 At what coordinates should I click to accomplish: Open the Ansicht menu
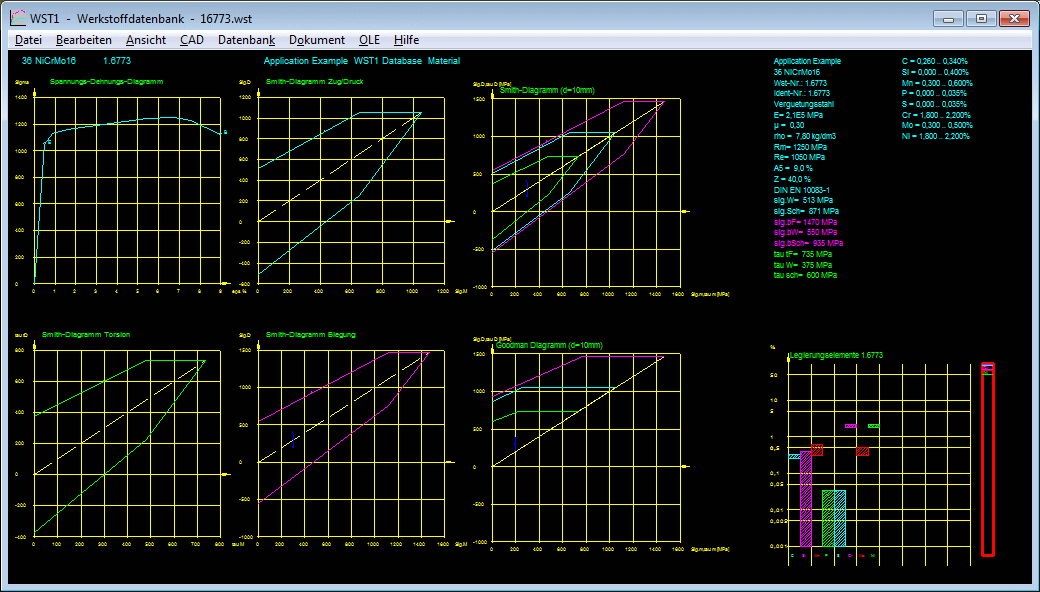pos(146,40)
